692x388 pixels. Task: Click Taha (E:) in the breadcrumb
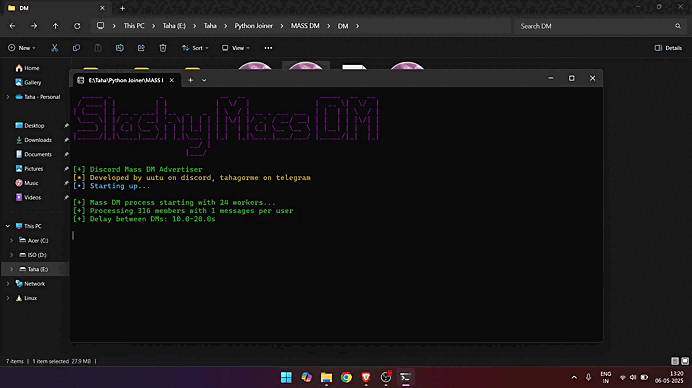(174, 26)
